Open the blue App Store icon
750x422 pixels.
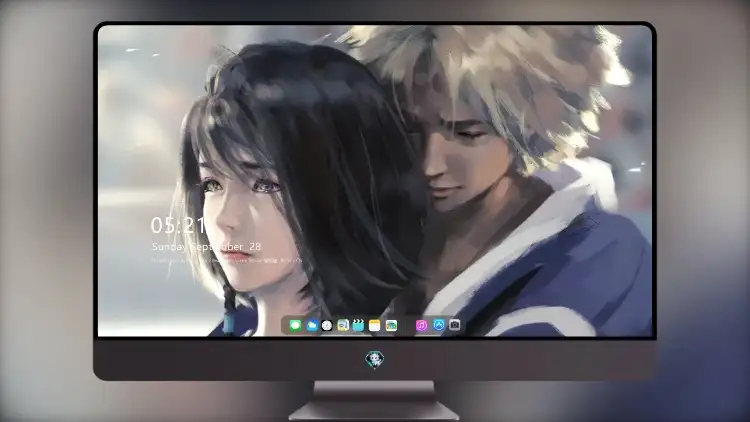pyautogui.click(x=439, y=325)
